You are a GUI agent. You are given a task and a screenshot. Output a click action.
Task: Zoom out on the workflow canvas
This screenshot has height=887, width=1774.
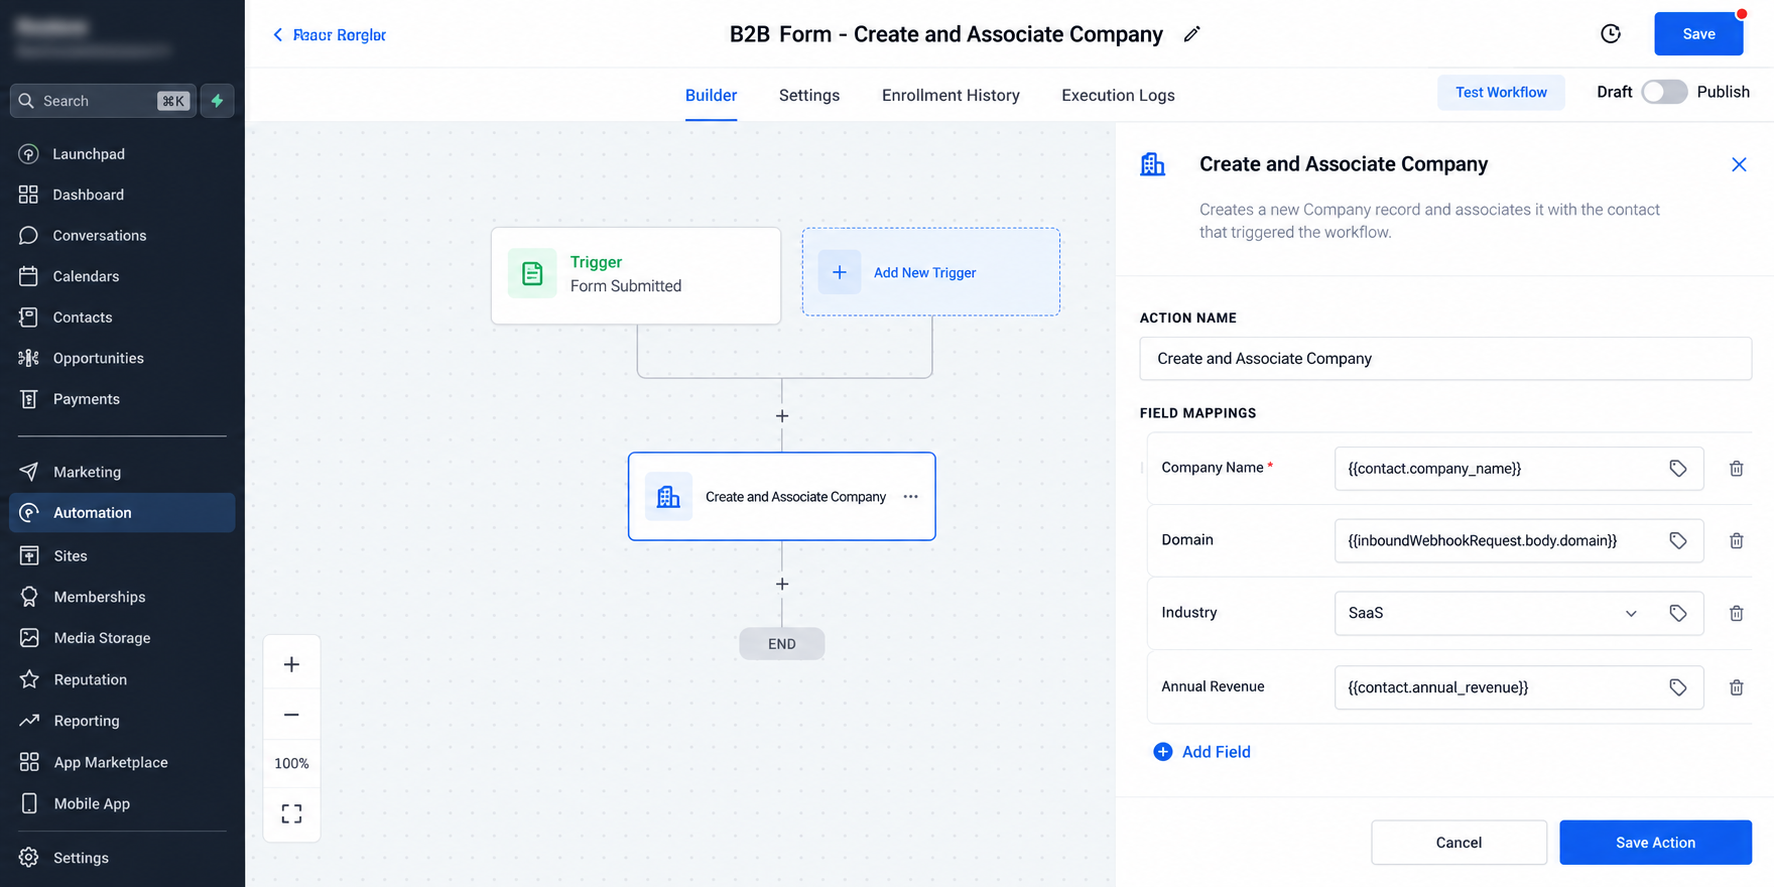tap(291, 714)
